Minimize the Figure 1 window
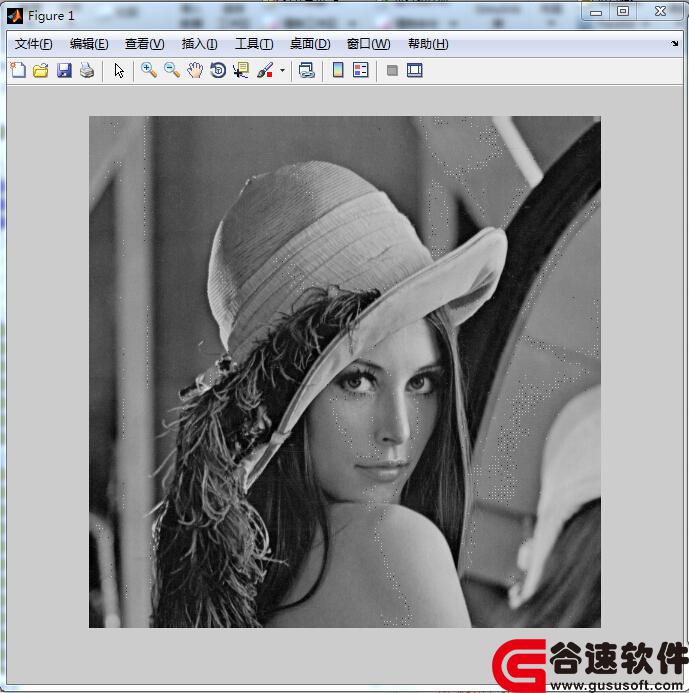Image resolution: width=689 pixels, height=693 pixels. coord(596,12)
